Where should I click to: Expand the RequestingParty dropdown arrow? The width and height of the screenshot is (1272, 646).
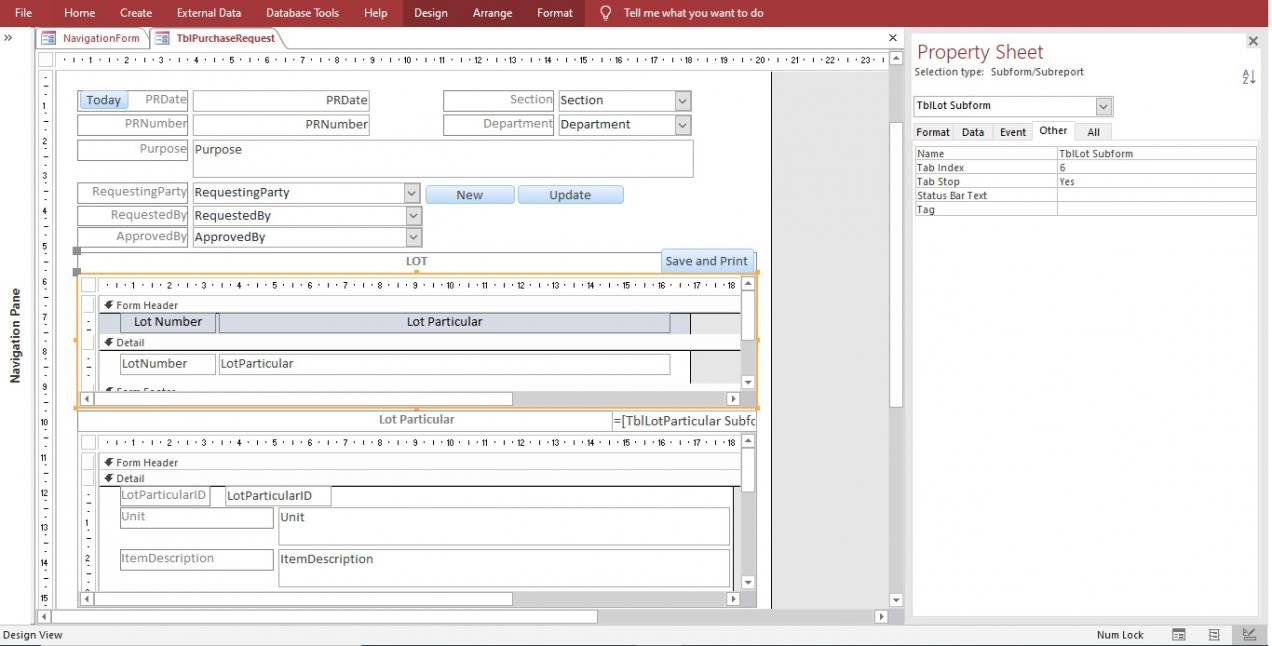point(412,193)
